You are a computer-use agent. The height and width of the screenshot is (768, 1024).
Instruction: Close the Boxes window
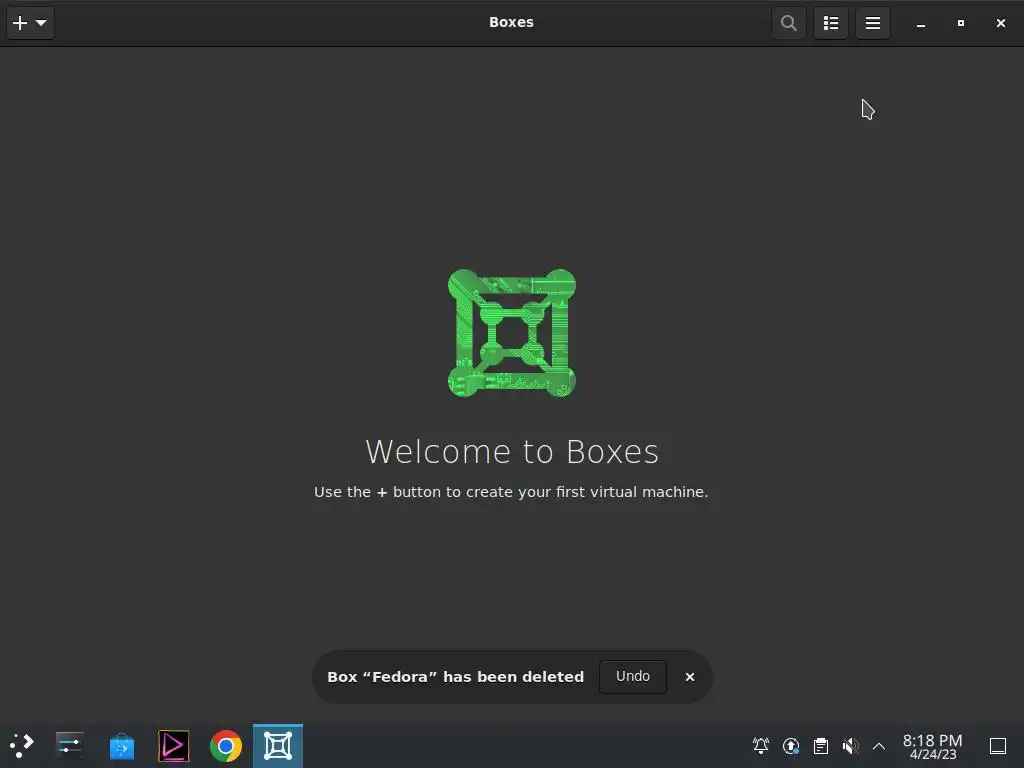point(1000,24)
